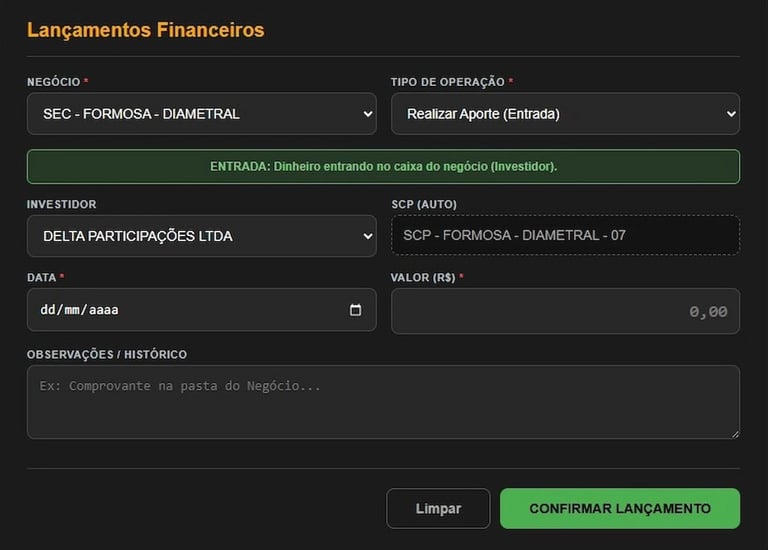Expand the Tipo de Operação dropdown

[565, 114]
